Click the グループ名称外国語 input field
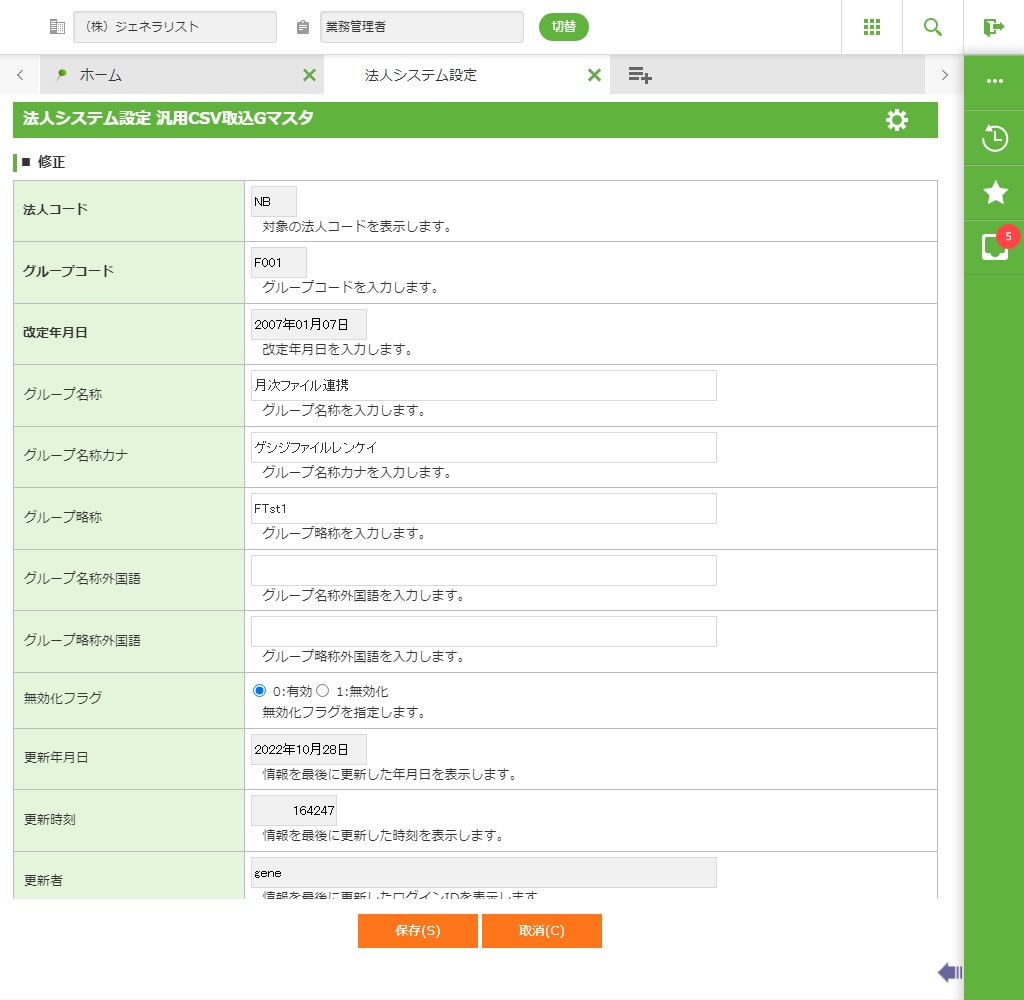This screenshot has width=1024, height=1000. [484, 570]
